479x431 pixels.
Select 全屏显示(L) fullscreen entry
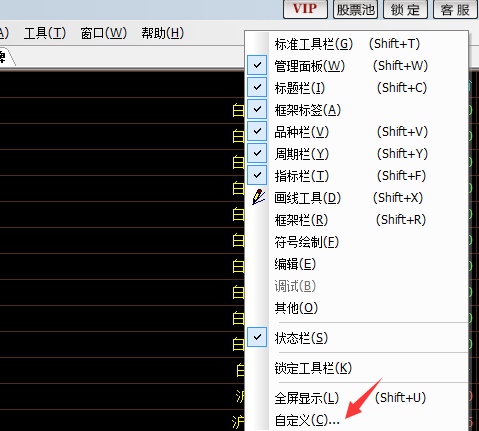click(357, 398)
